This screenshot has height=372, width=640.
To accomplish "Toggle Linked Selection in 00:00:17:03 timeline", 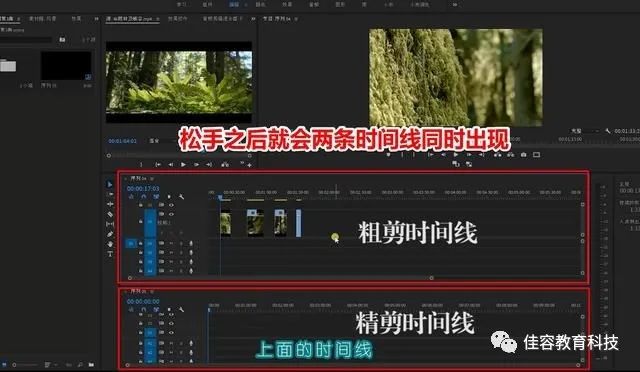I will click(x=156, y=197).
